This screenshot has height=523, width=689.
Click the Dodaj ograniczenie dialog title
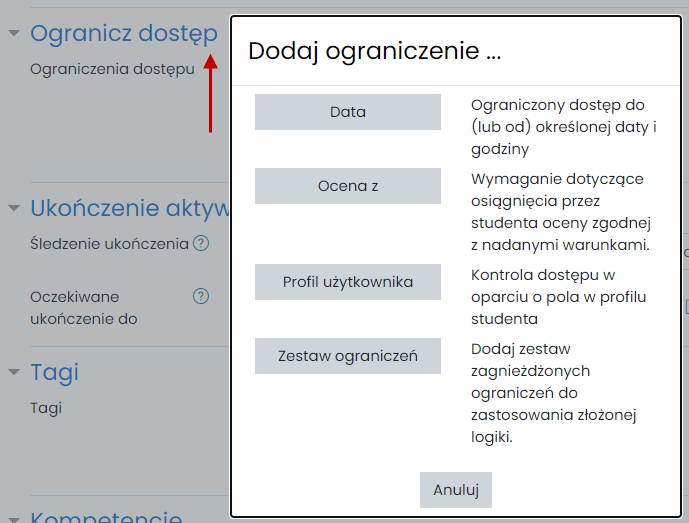click(x=374, y=51)
